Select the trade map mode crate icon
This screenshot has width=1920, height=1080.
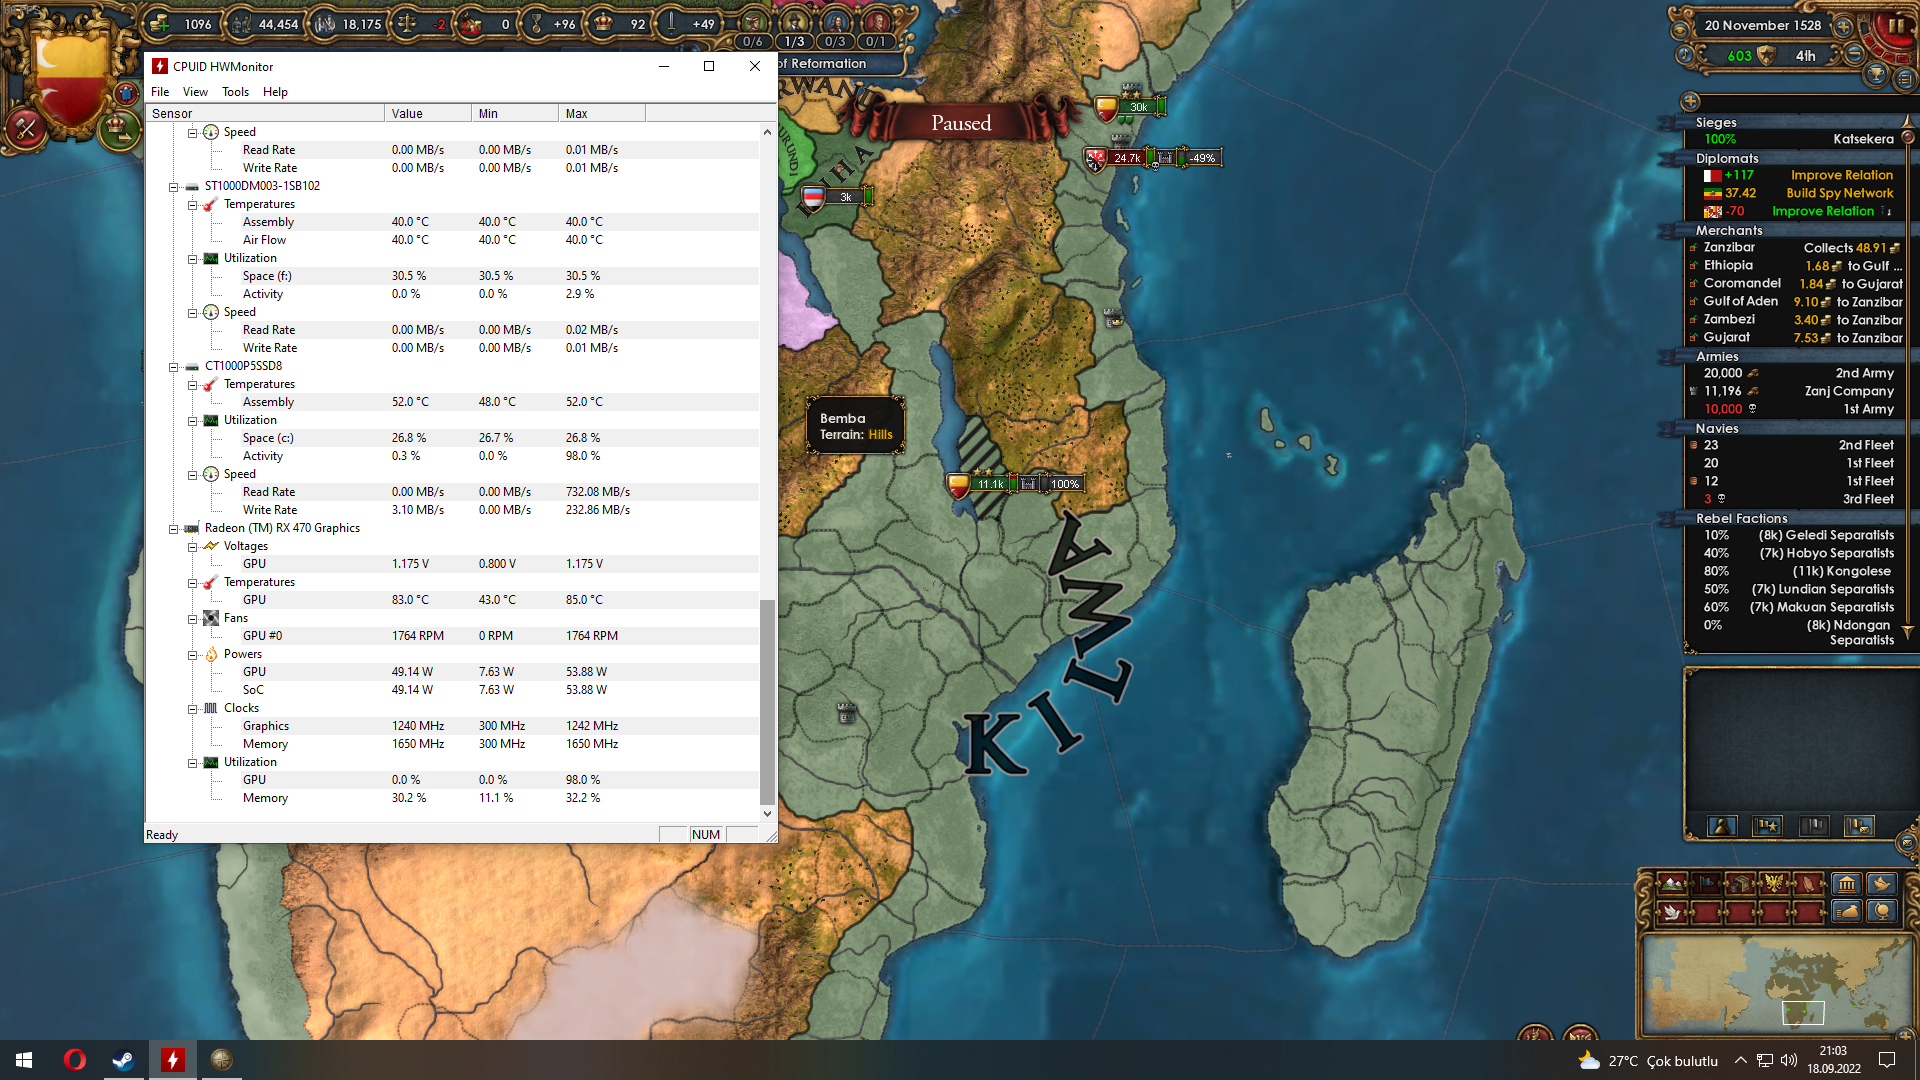click(x=1742, y=884)
